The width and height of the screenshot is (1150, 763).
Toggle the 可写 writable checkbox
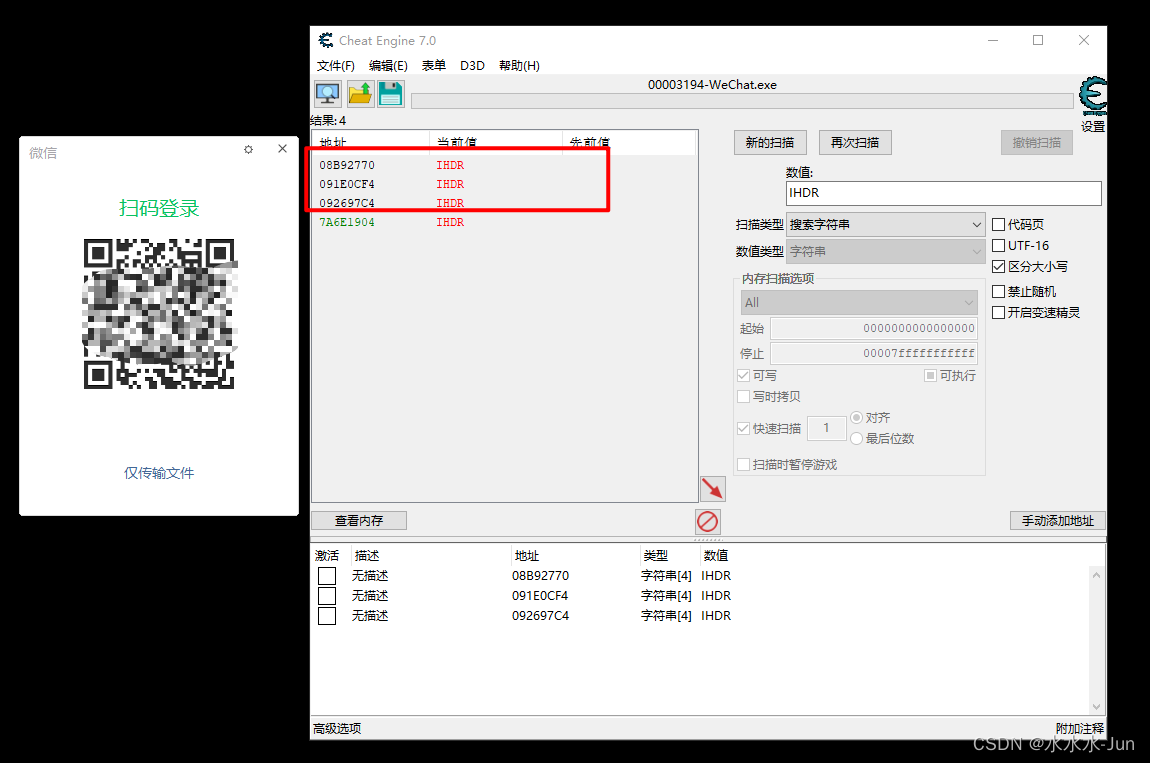(x=744, y=376)
